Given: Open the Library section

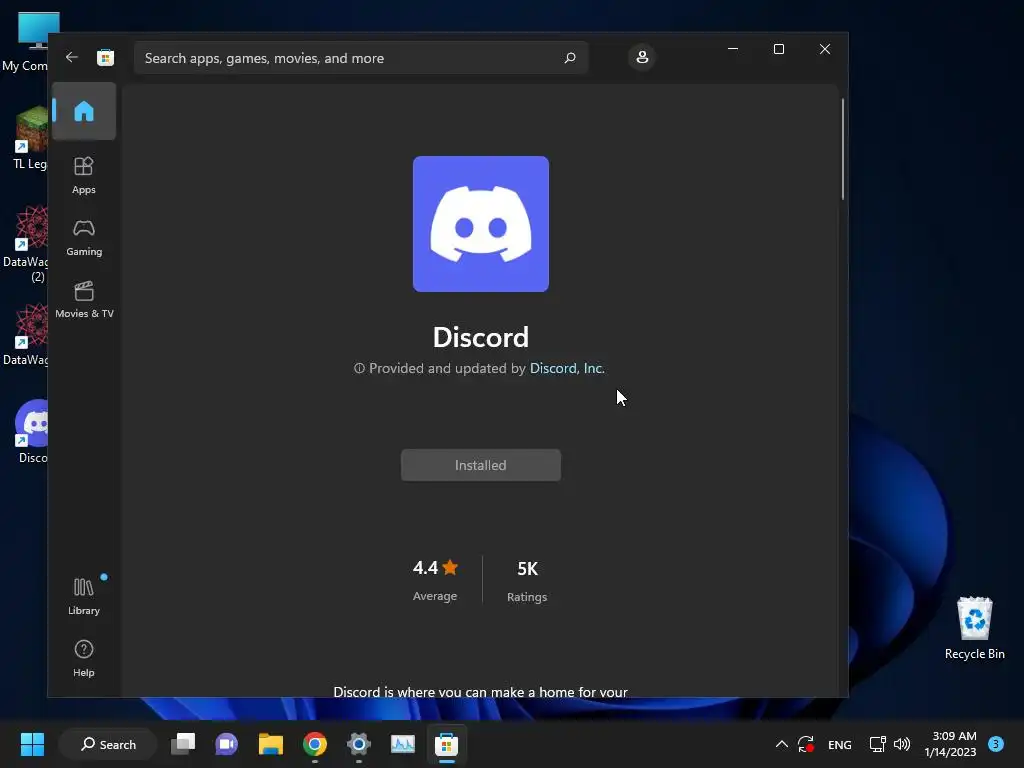Looking at the screenshot, I should pyautogui.click(x=84, y=596).
